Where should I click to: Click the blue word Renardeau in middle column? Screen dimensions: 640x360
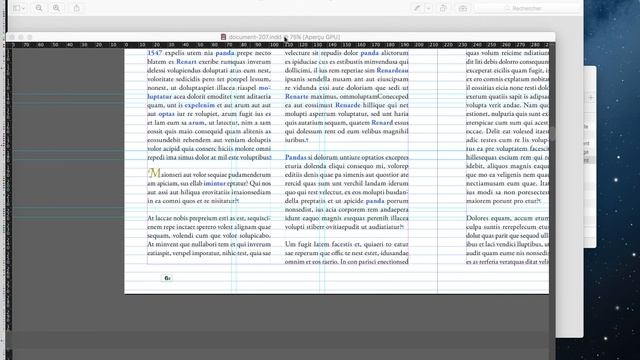[392, 70]
